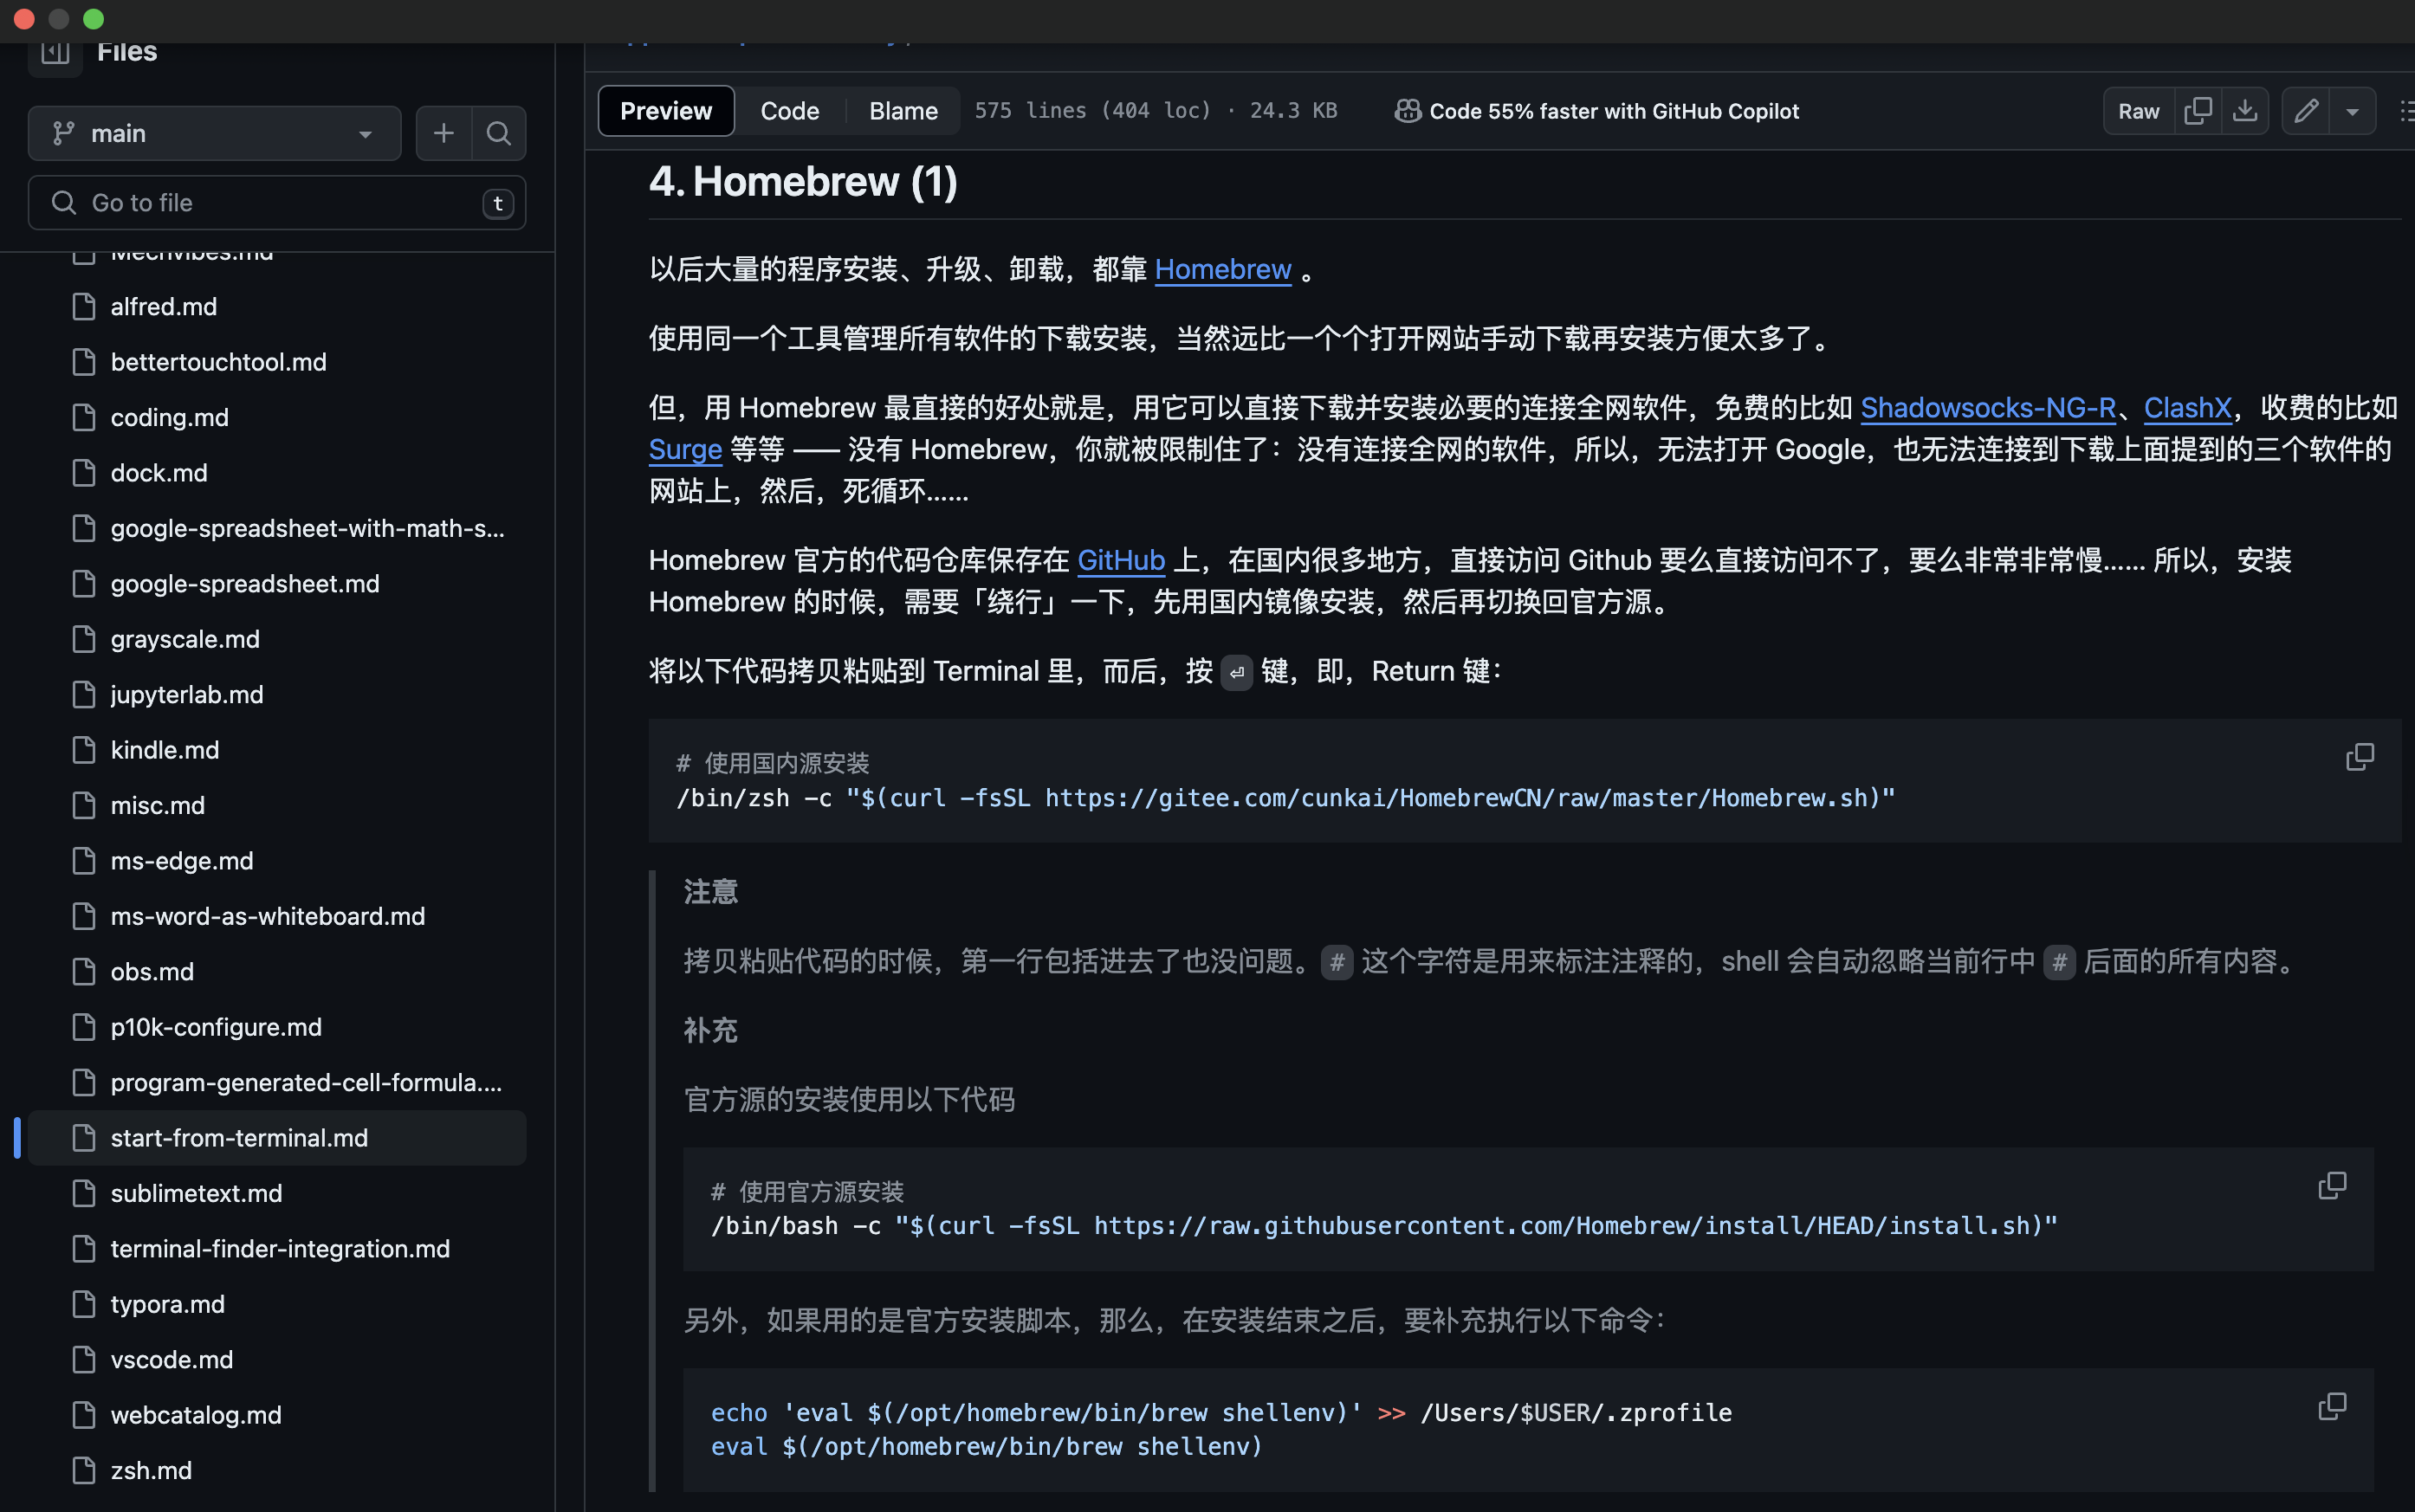Viewport: 2415px width, 1512px height.
Task: Download the raw file icon
Action: (x=2244, y=111)
